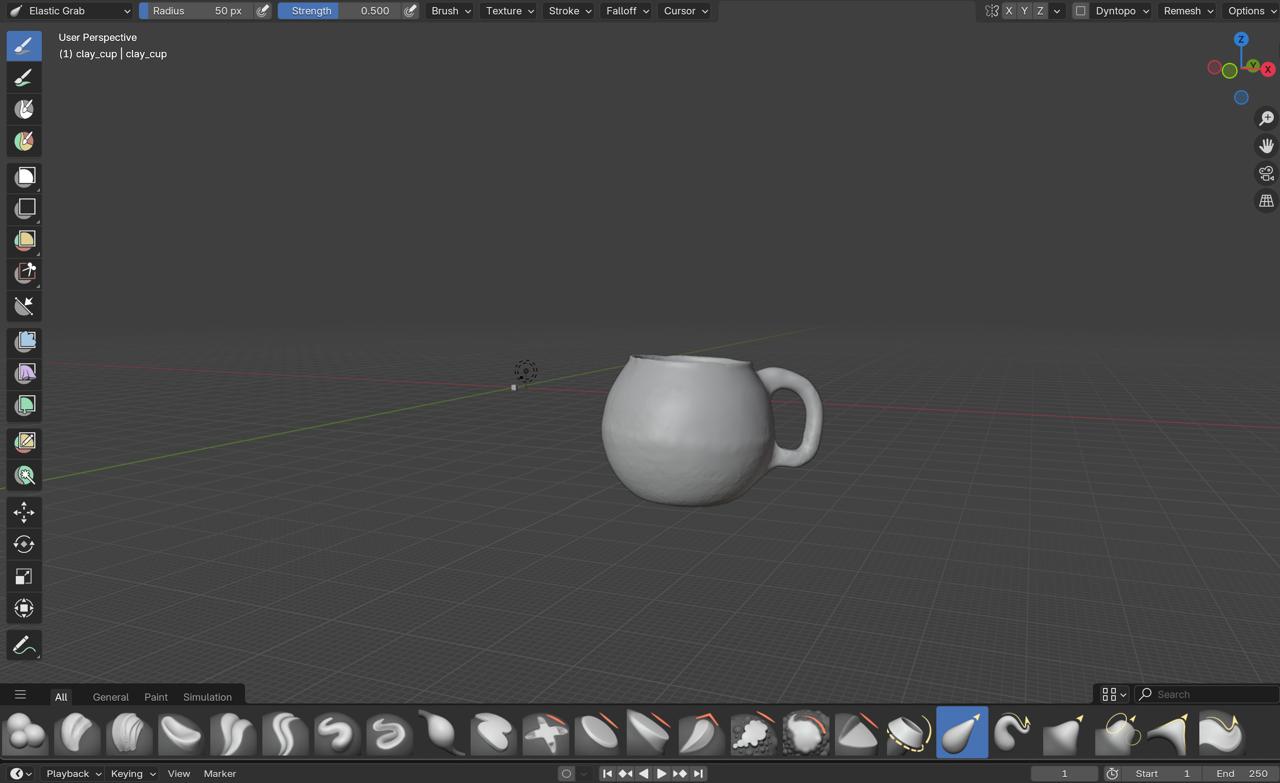
Task: Select the Rotate tool
Action: coord(24,544)
